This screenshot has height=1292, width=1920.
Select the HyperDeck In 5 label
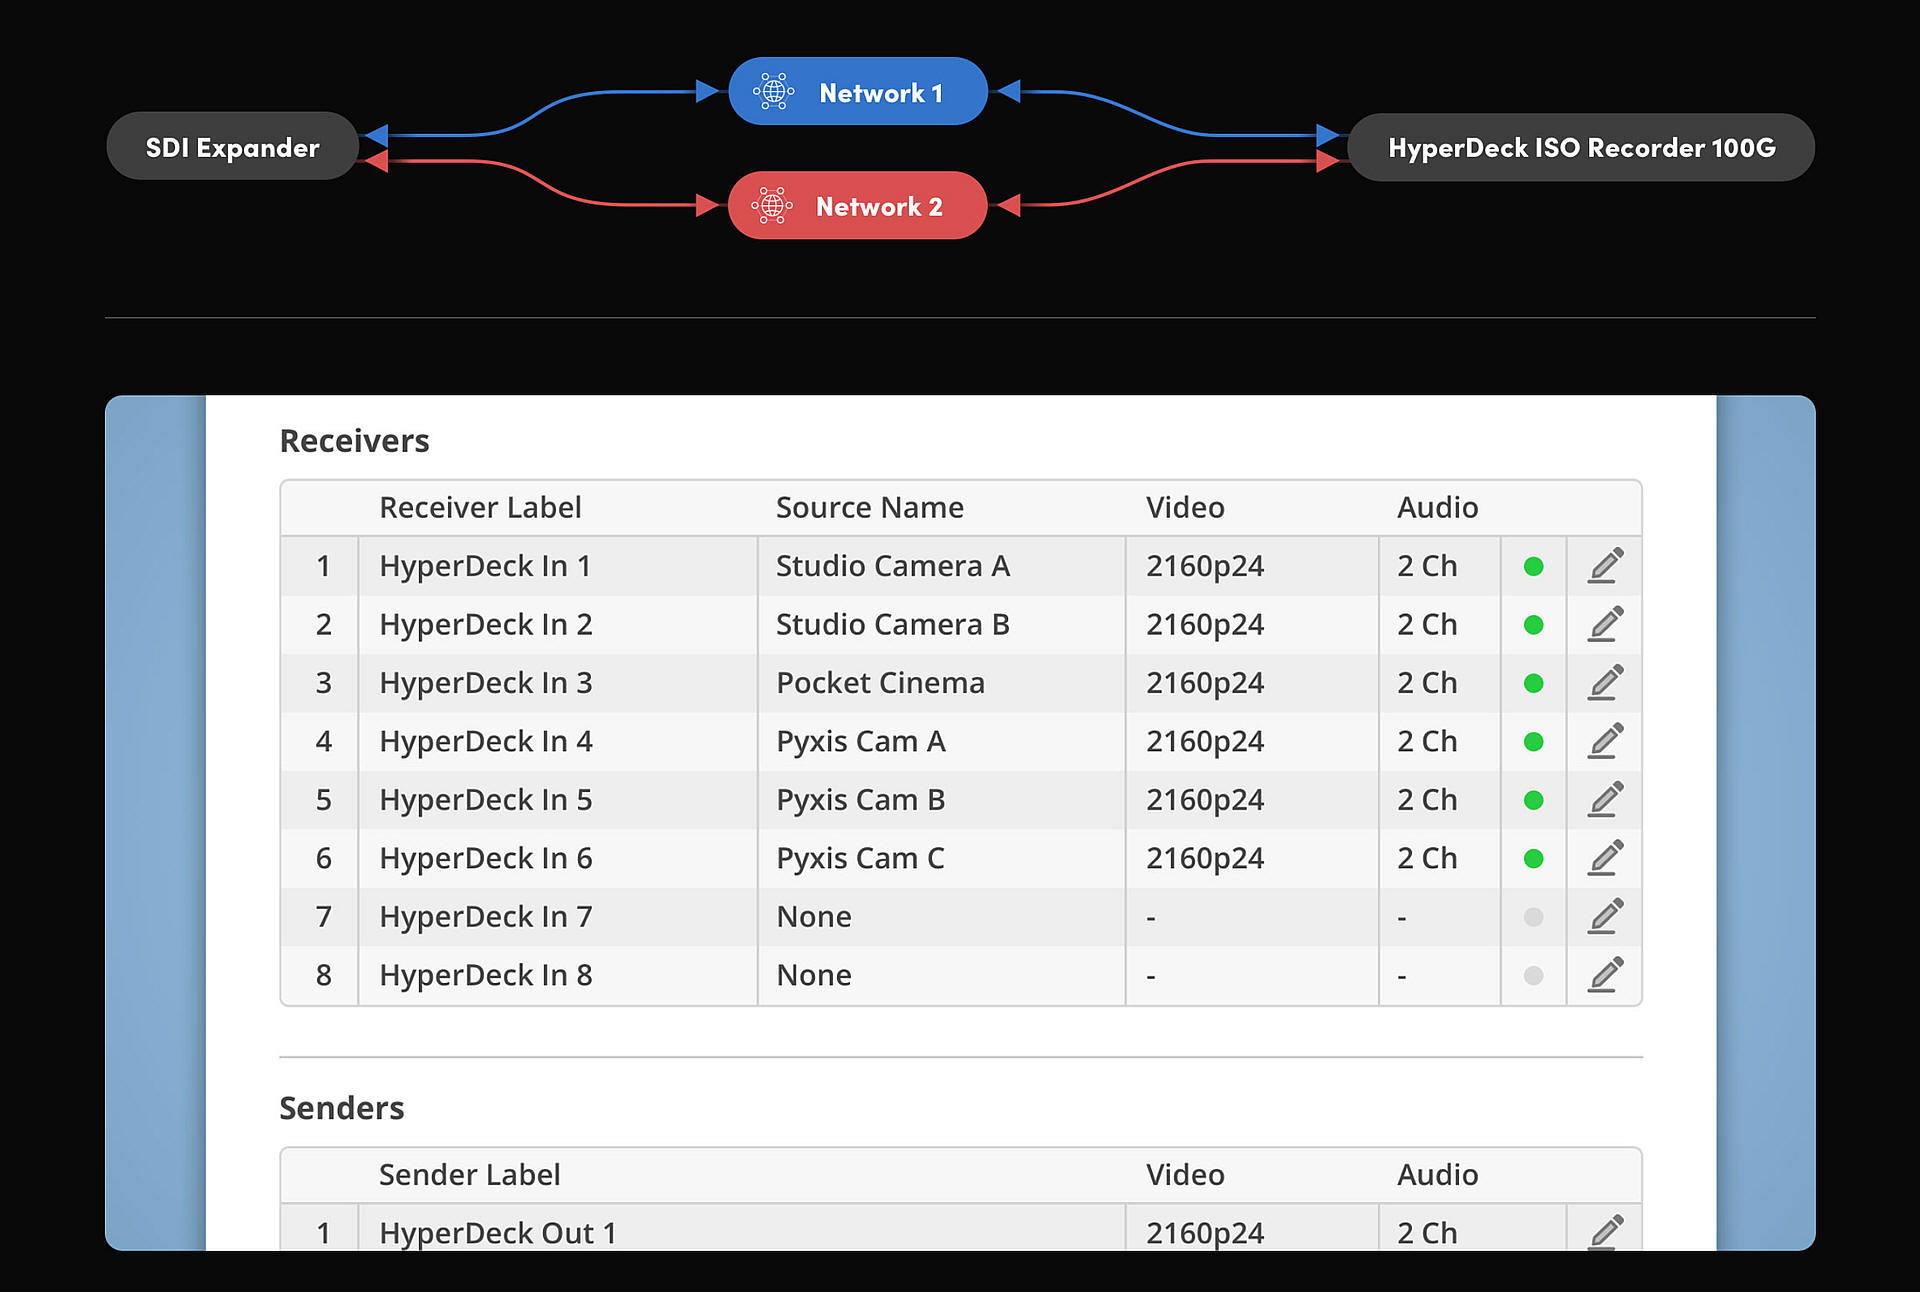point(486,800)
